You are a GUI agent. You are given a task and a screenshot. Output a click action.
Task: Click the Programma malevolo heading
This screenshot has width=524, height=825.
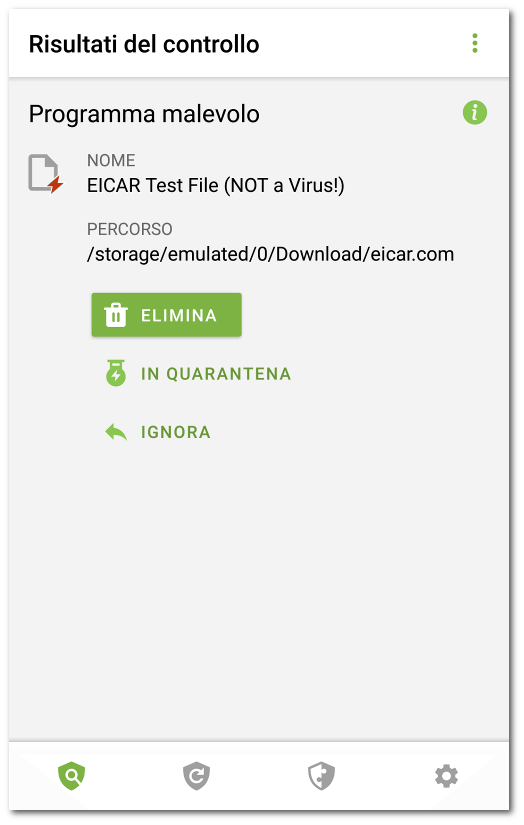tap(144, 114)
